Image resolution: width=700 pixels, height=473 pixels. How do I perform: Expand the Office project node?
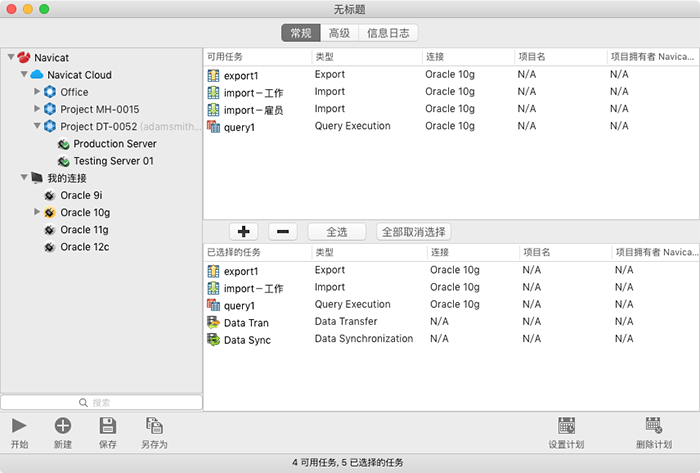coord(37,91)
